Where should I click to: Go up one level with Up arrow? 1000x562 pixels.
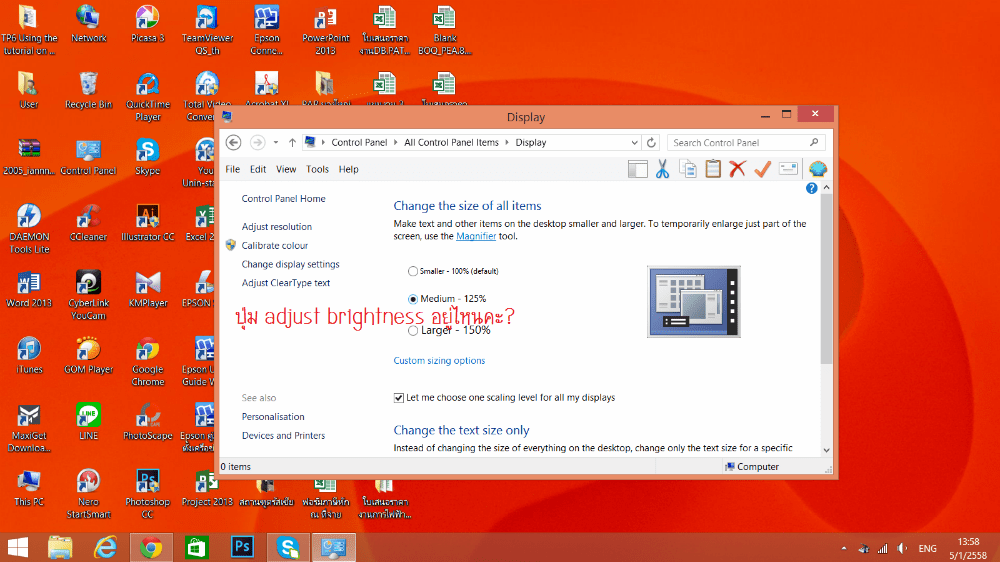292,142
